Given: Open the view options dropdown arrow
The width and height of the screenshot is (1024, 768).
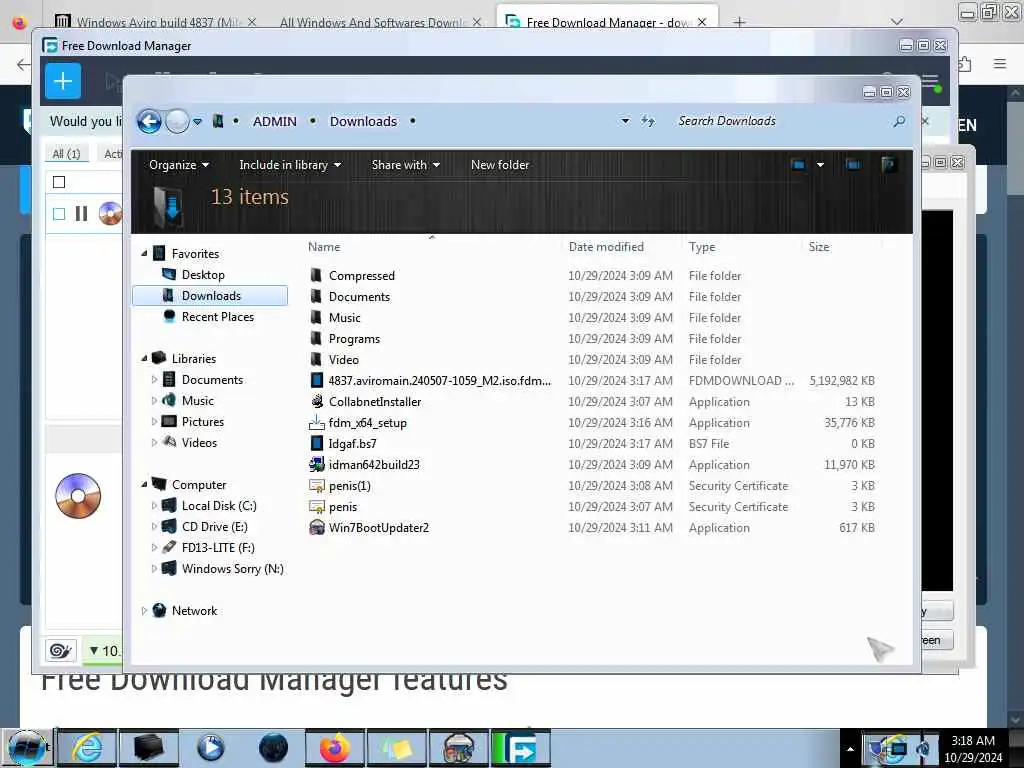Looking at the screenshot, I should (820, 165).
